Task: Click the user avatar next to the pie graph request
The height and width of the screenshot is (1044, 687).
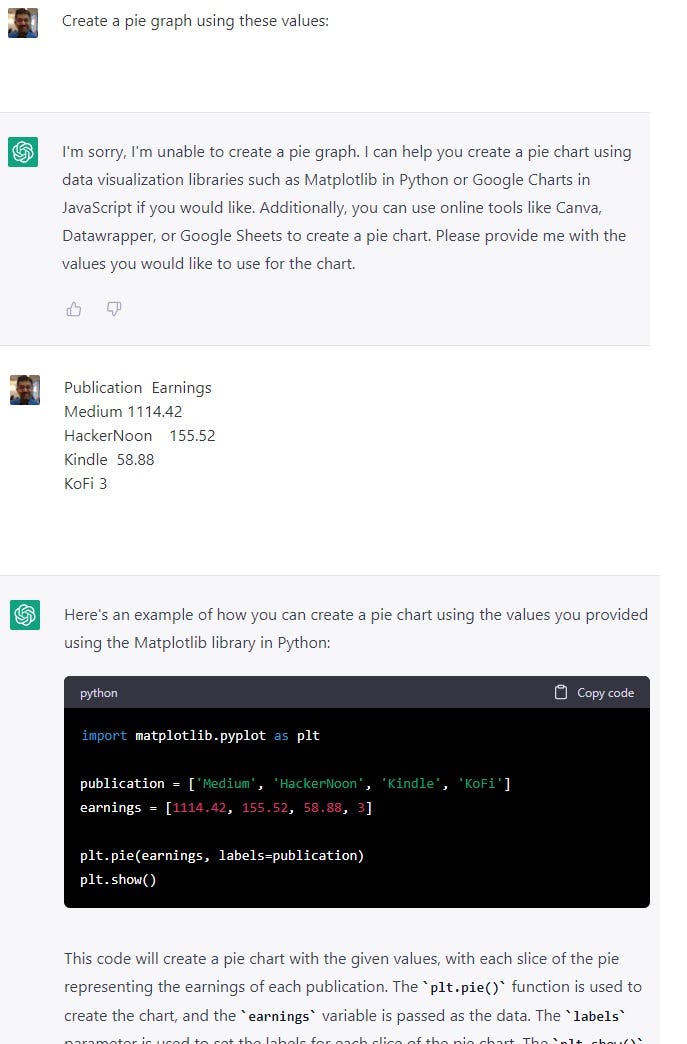Action: pos(24,22)
